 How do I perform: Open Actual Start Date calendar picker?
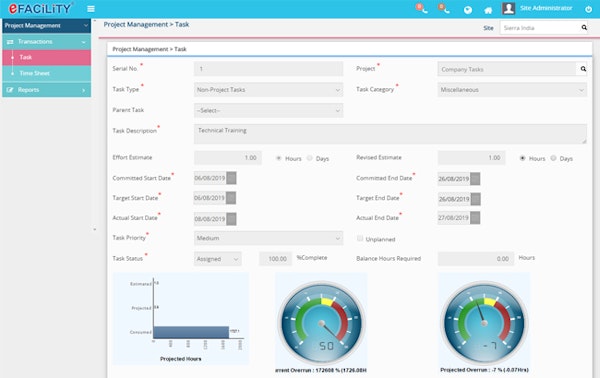pos(231,219)
